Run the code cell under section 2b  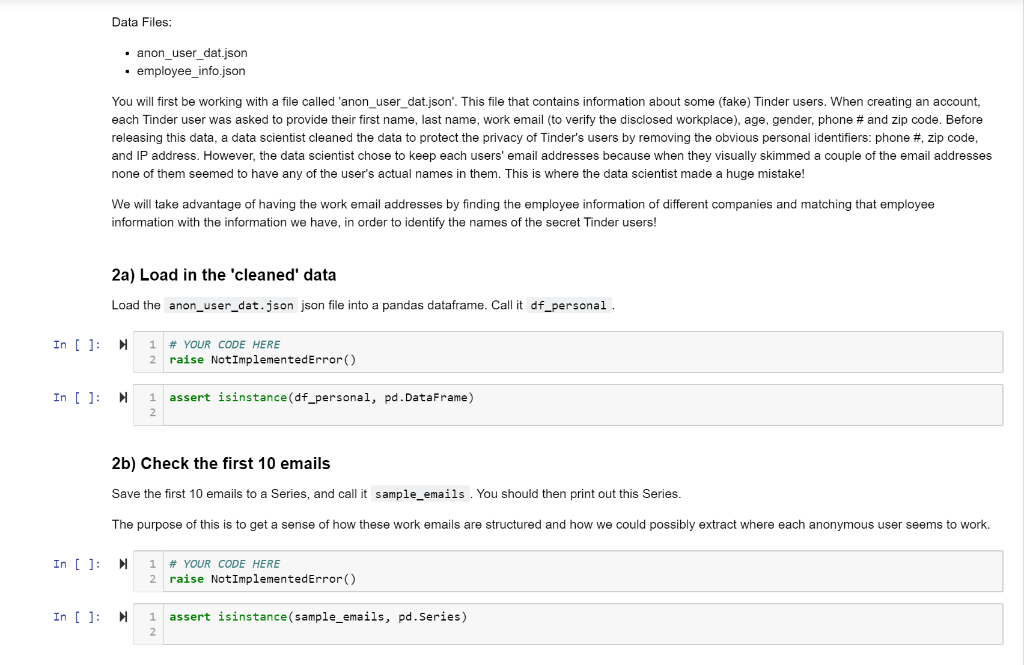pyautogui.click(x=121, y=563)
